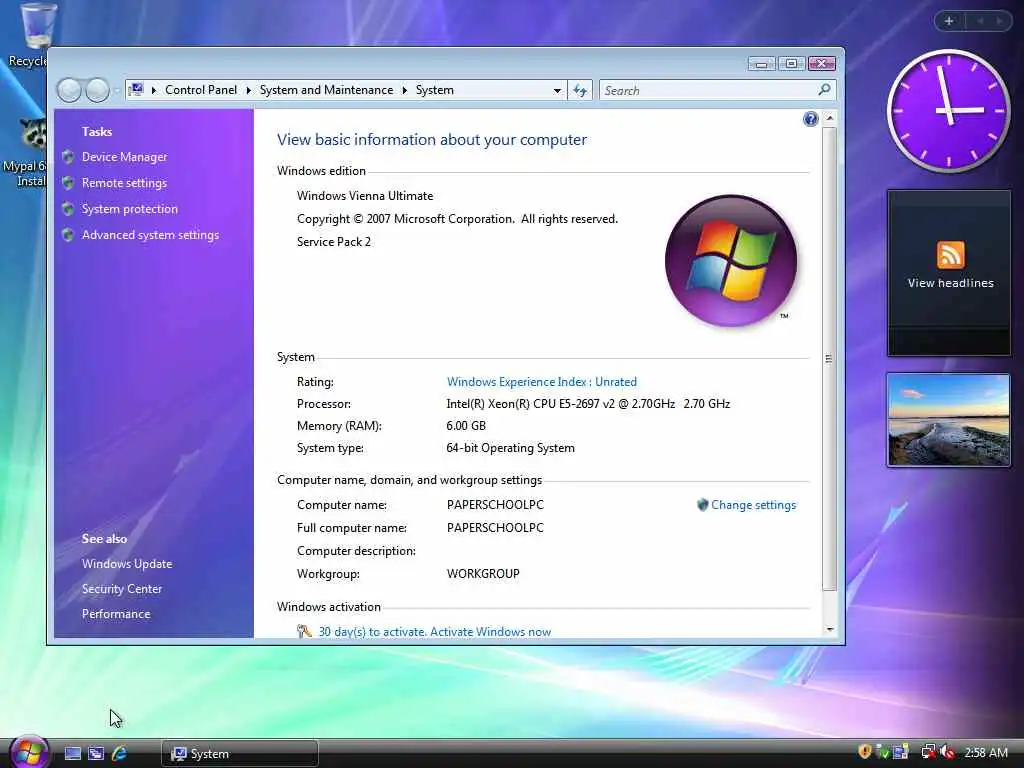This screenshot has width=1024, height=768.
Task: Select System taskbar button
Action: point(240,754)
